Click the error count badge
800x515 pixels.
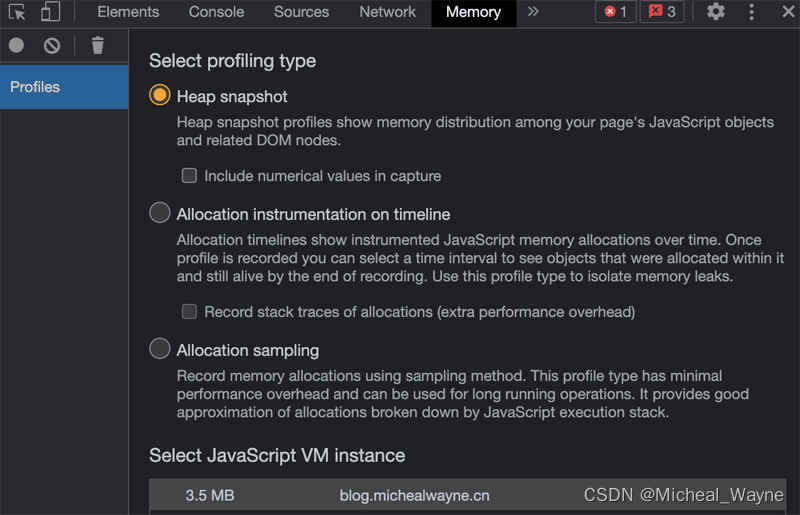click(616, 12)
